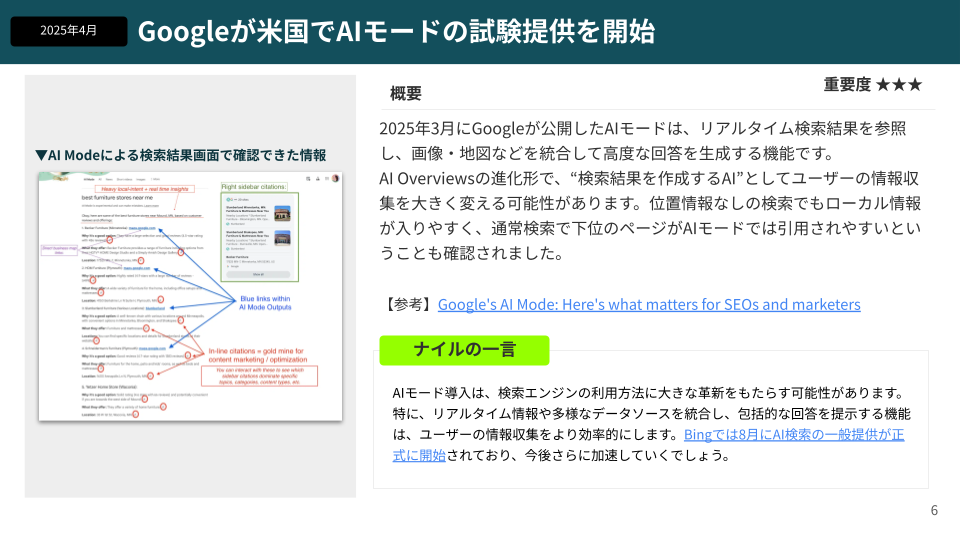Select the 2025年4月 date badge
960x540 pixels.
point(69,31)
